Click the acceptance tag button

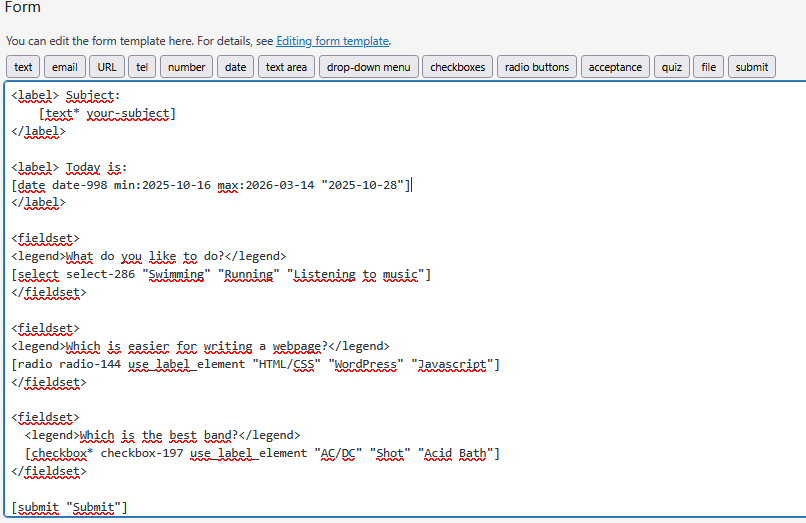tap(615, 67)
